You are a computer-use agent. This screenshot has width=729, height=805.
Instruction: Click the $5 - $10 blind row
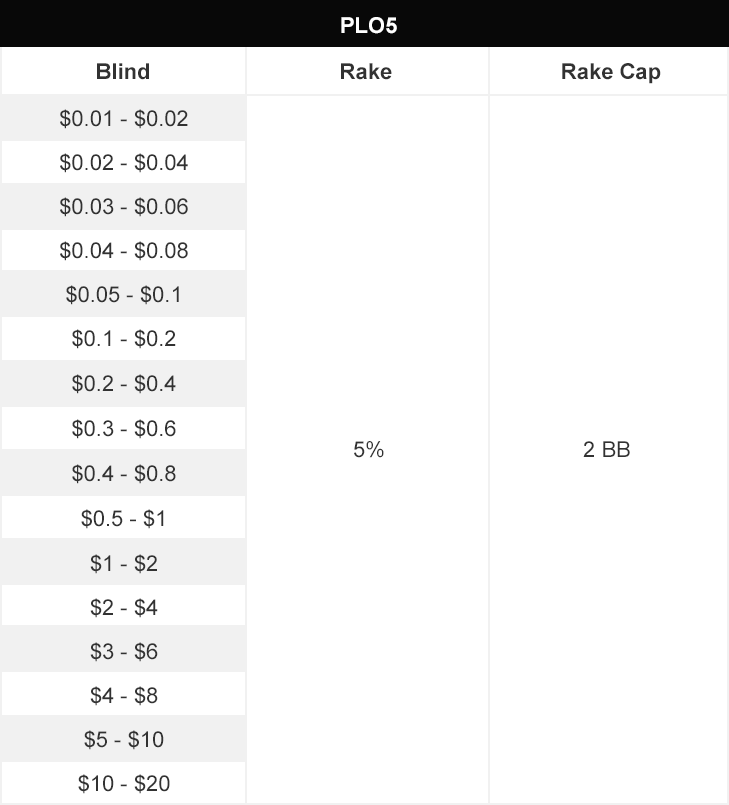point(123,739)
